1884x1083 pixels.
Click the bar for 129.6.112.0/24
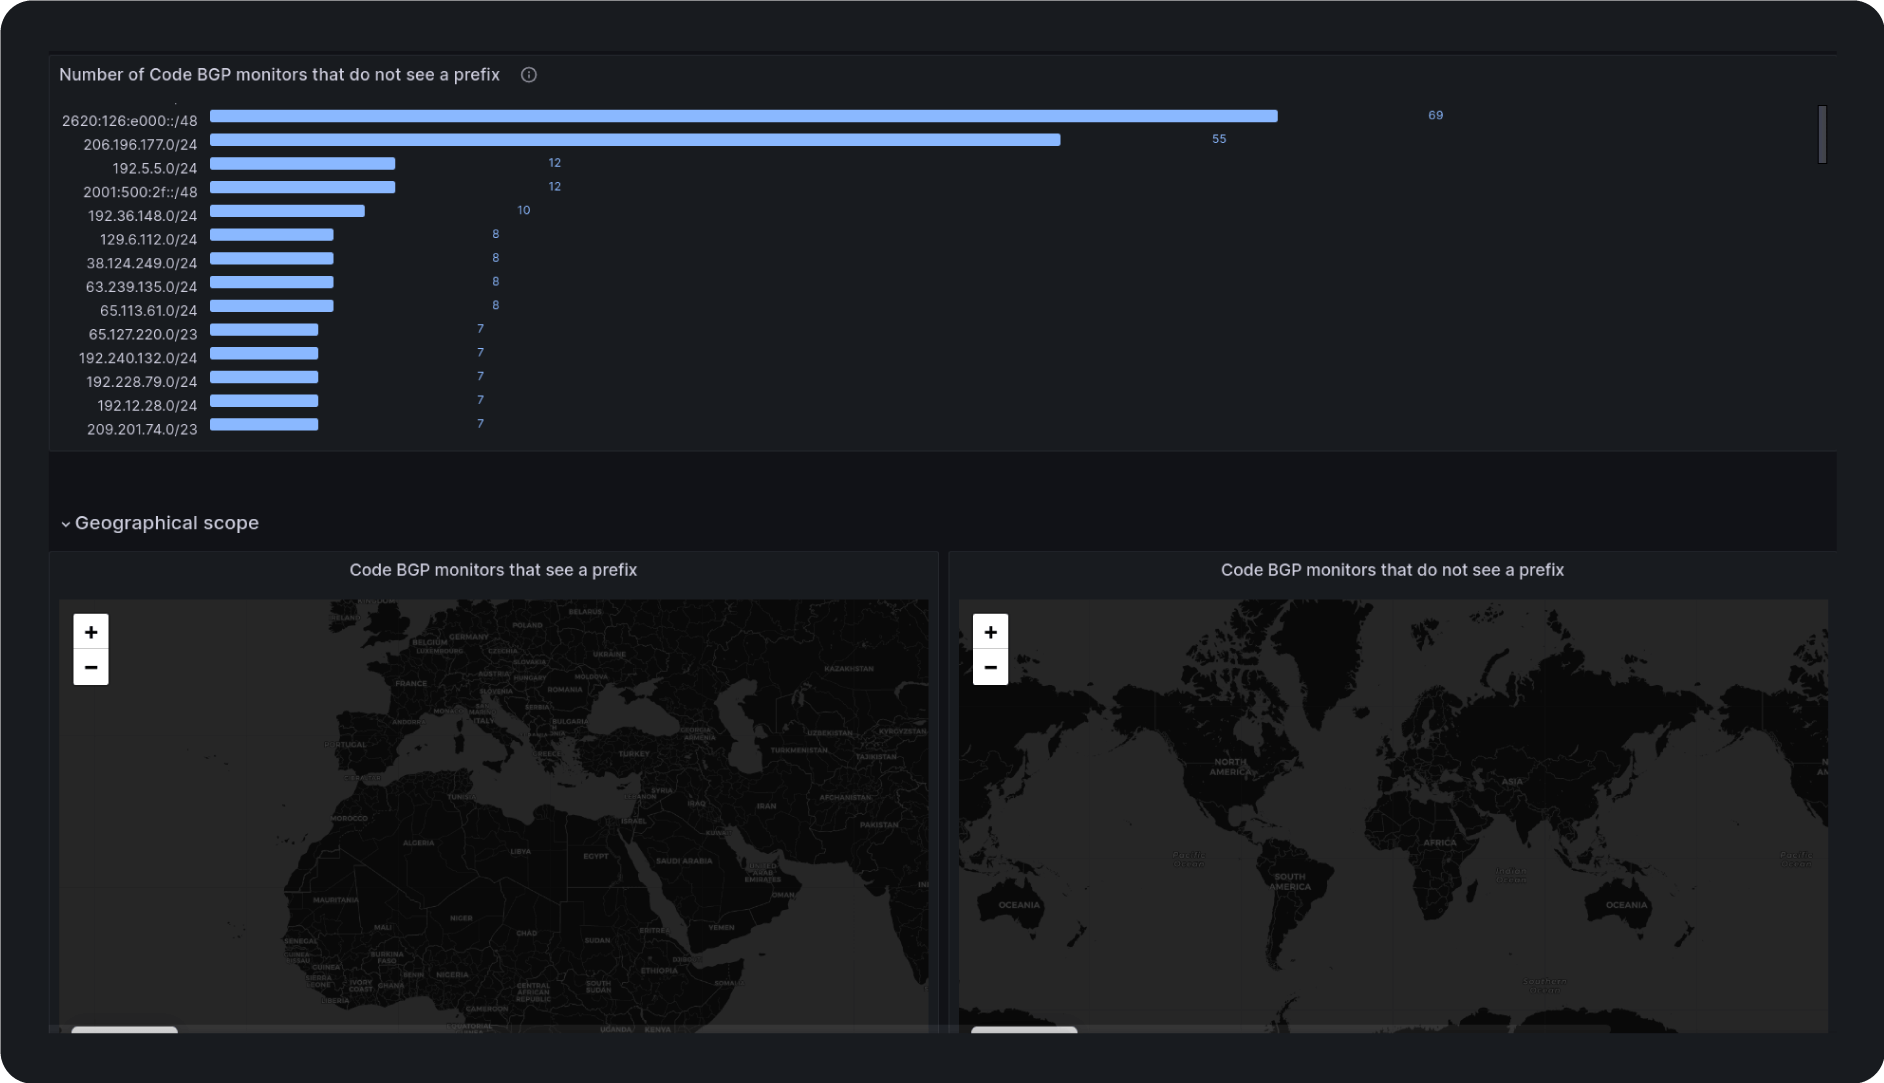coord(271,235)
